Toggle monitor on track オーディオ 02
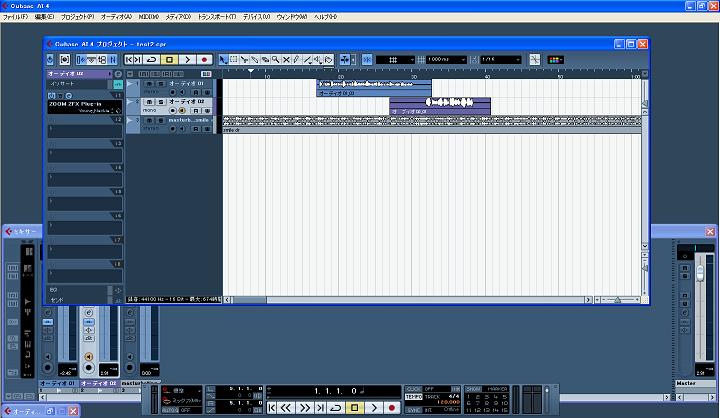The width and height of the screenshot is (720, 418). [182, 110]
